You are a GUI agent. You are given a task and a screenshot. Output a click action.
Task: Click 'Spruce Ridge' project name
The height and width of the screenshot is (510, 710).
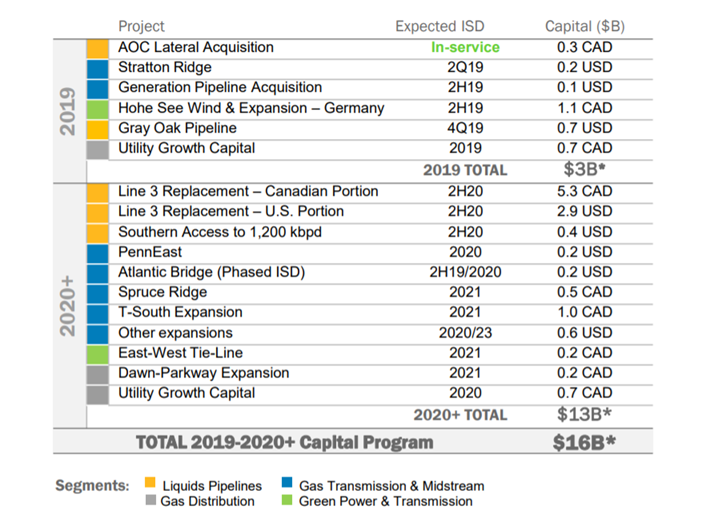163,293
